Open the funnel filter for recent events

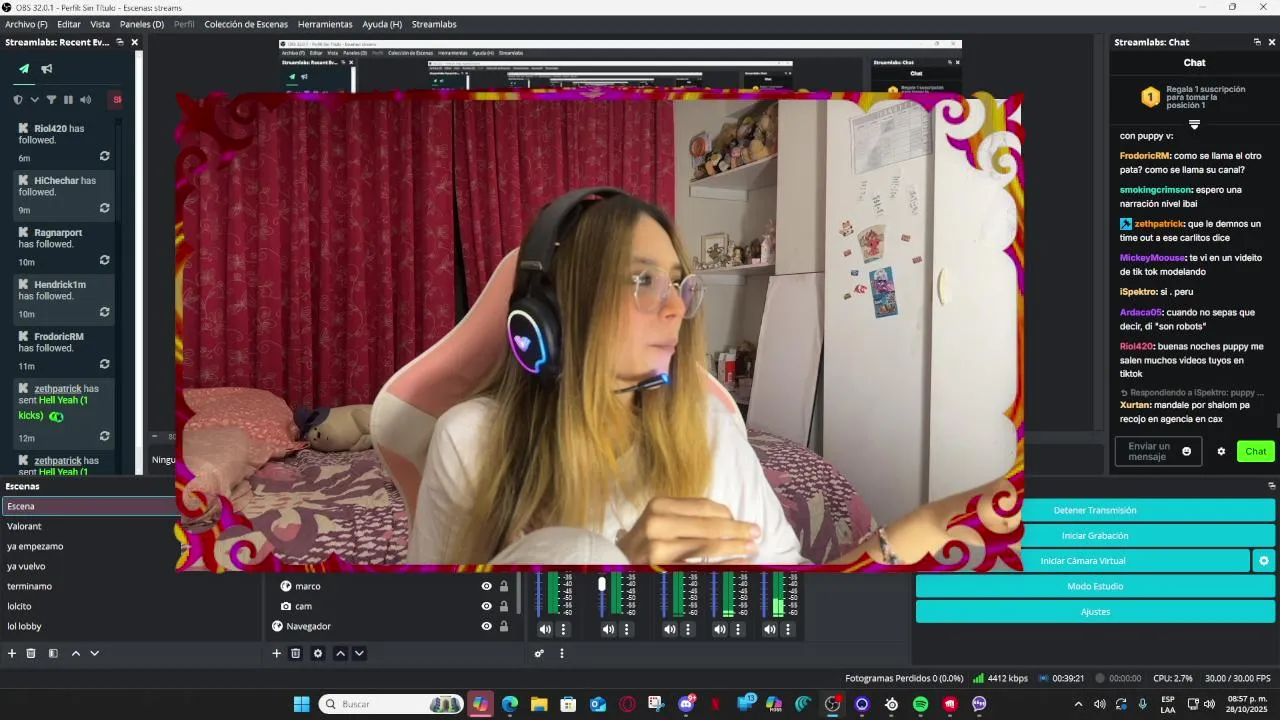point(51,100)
